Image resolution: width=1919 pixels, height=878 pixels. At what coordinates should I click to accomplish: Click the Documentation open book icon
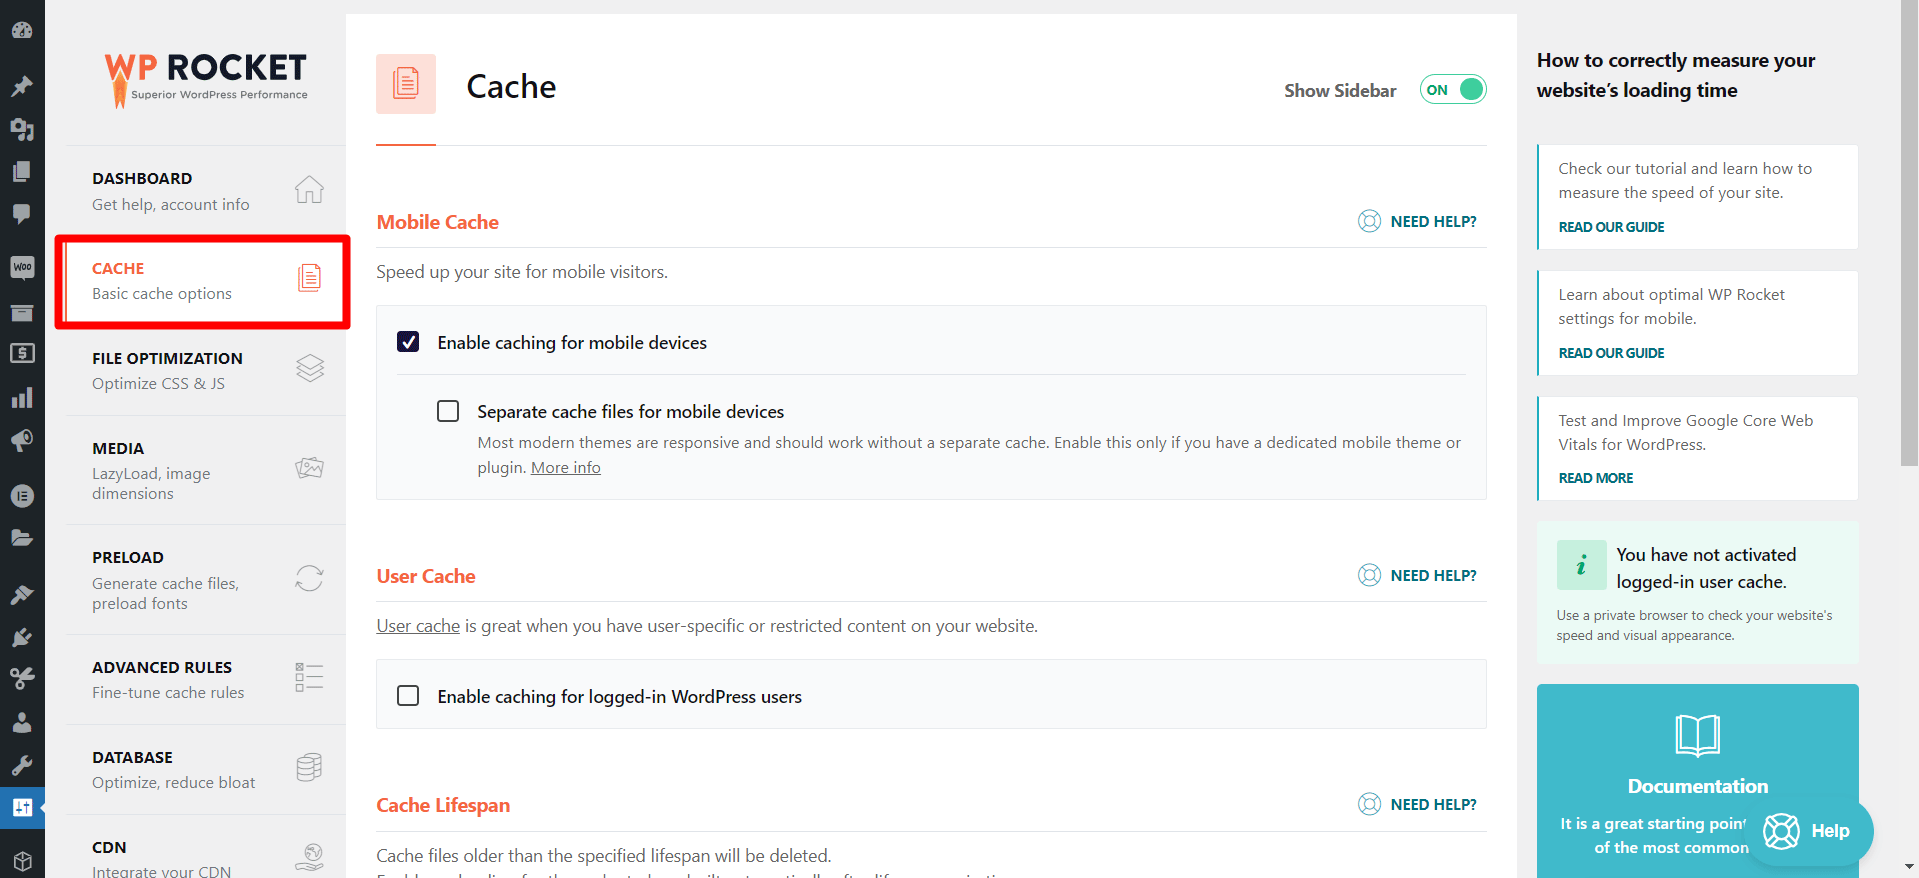click(1697, 735)
